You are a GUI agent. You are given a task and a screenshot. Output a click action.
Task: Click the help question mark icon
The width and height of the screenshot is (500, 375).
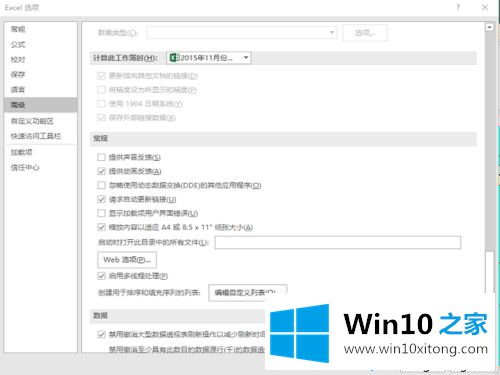[458, 7]
